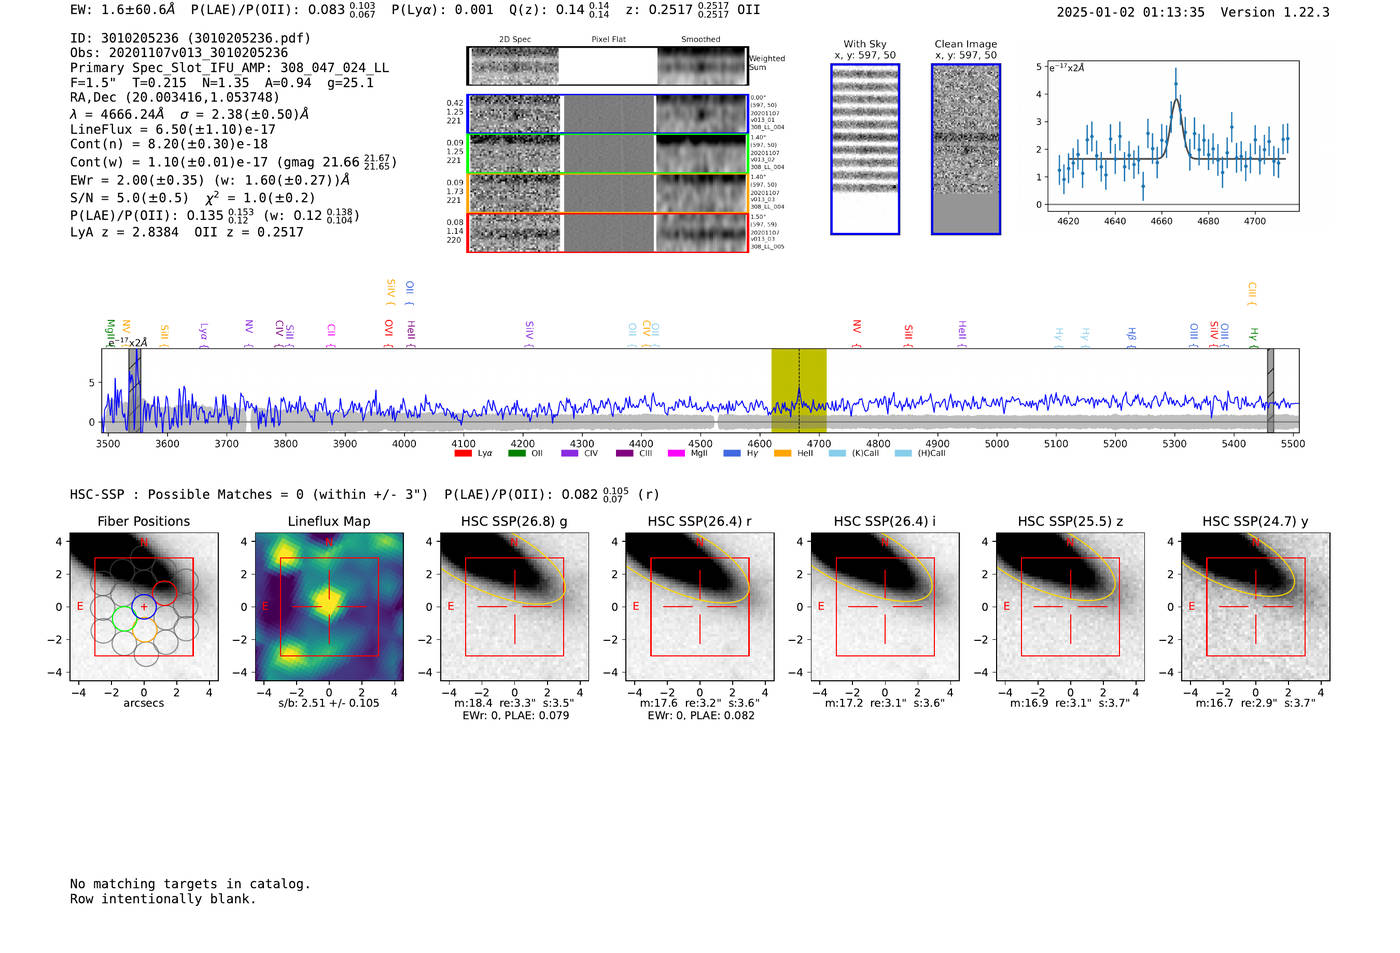Select the HSC SSP(25.5) z image
Screen dimensions: 1400x953
click(x=1070, y=607)
